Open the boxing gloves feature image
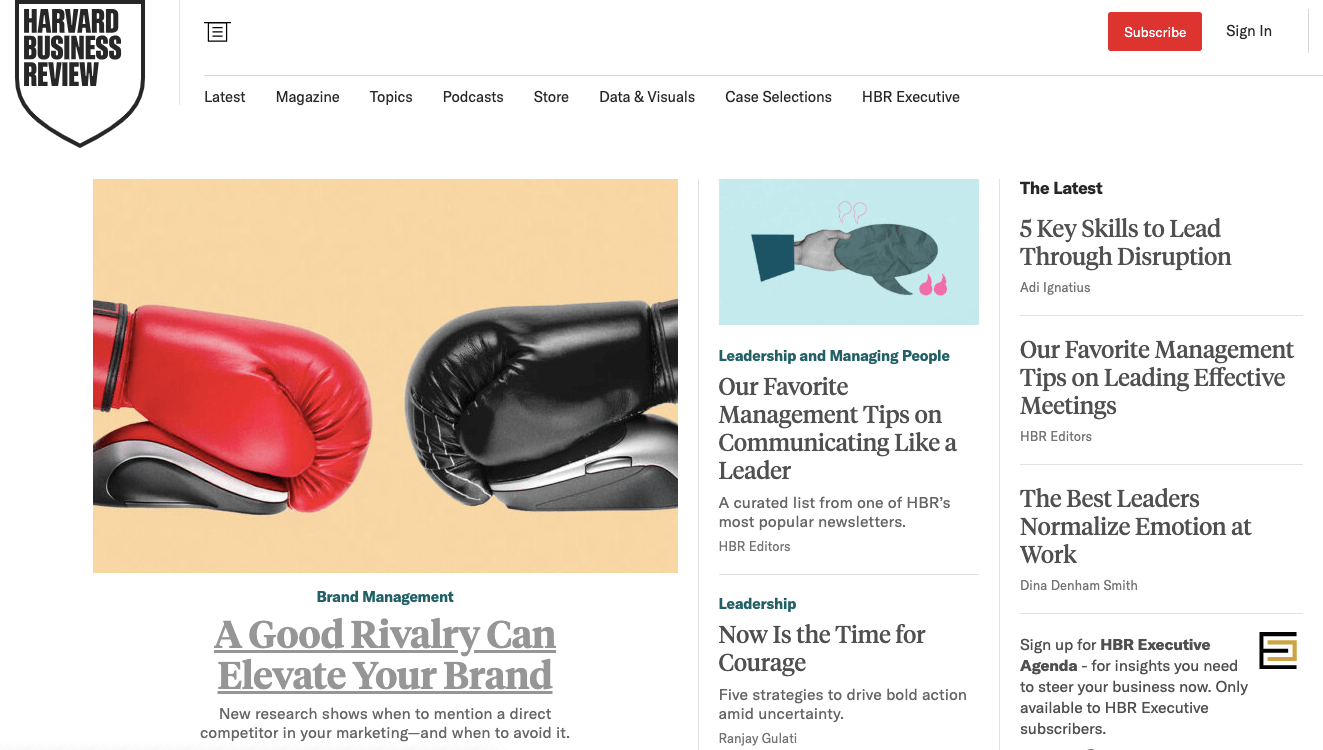The image size is (1323, 750). pos(385,376)
